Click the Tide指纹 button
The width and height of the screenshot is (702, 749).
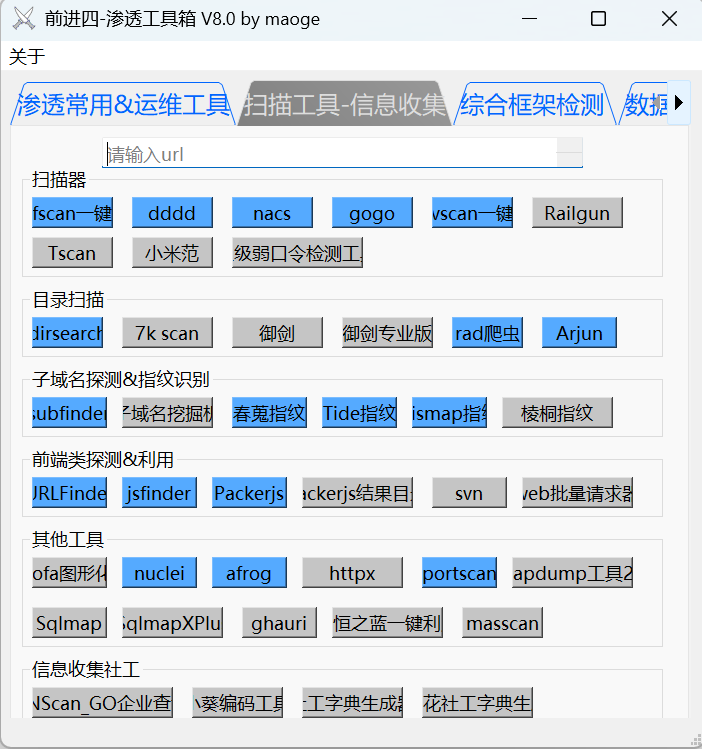click(x=359, y=412)
